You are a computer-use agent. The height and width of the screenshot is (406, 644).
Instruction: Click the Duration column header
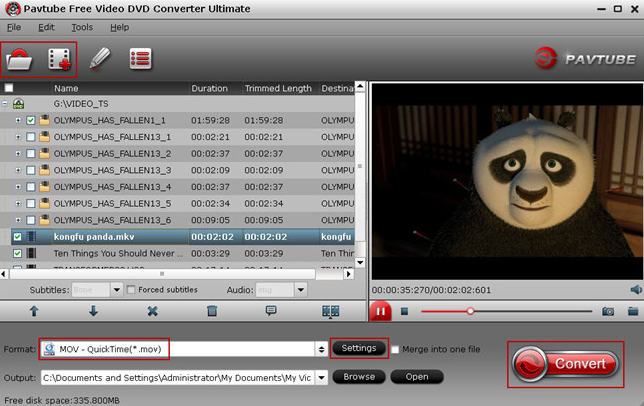215,88
